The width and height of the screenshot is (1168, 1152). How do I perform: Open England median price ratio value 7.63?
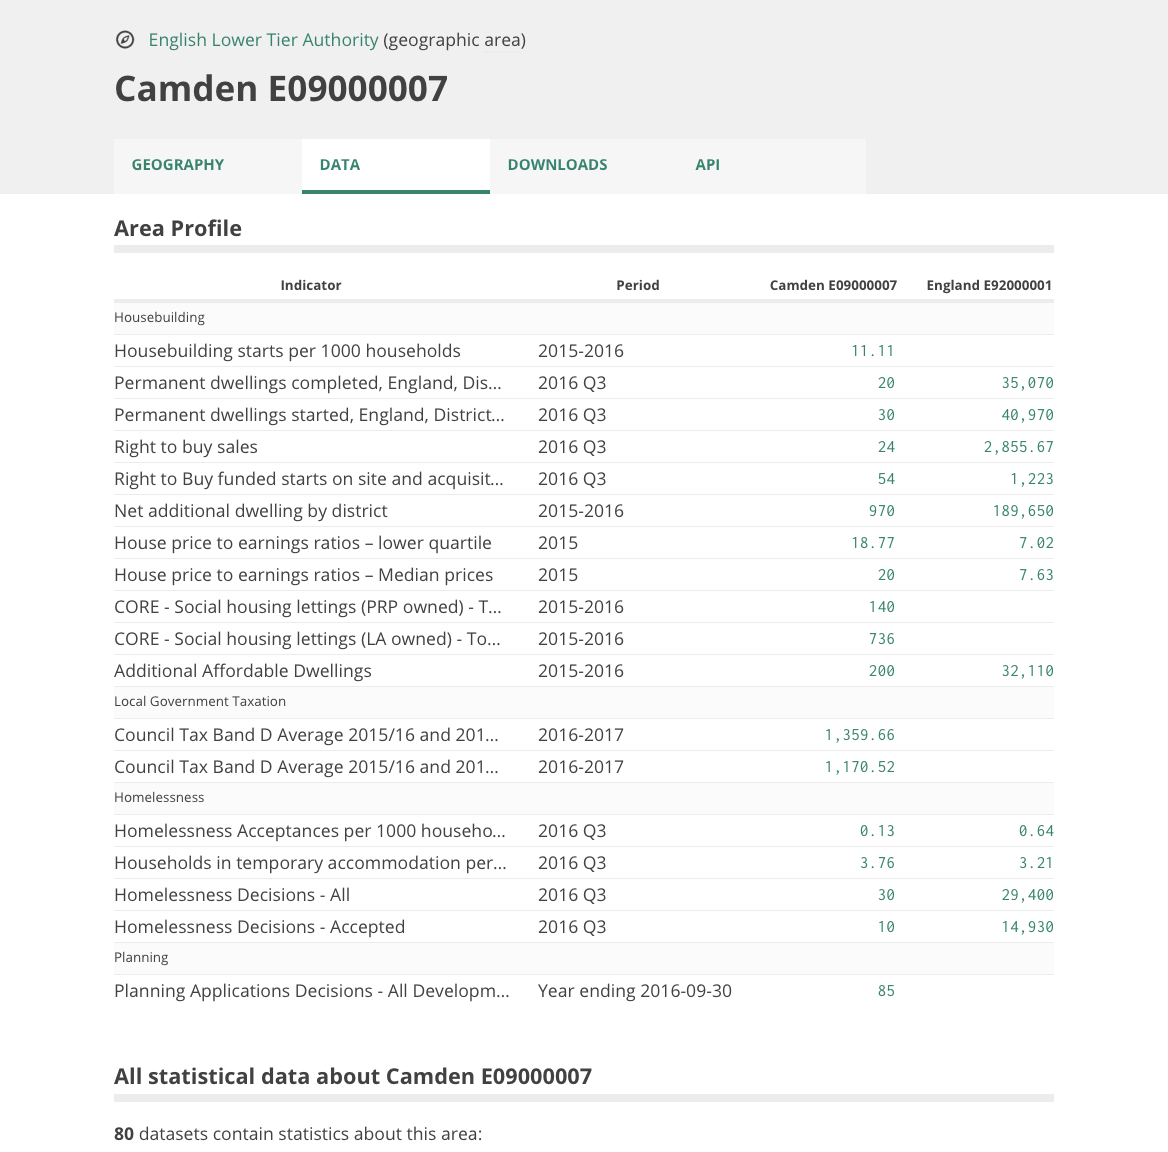click(x=1036, y=575)
